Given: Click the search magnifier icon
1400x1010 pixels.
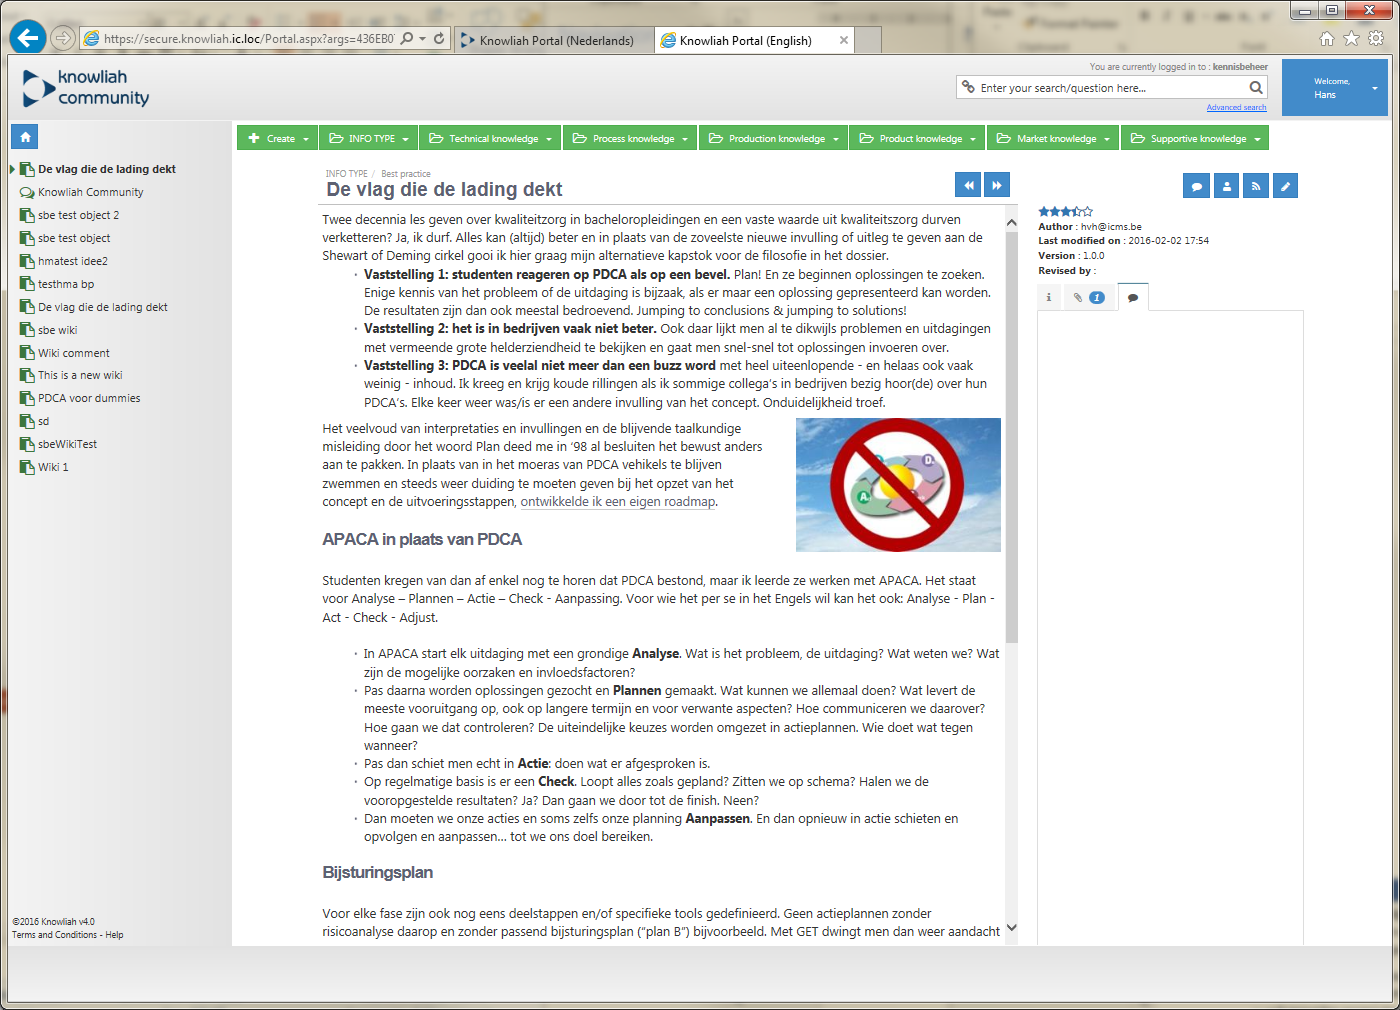Looking at the screenshot, I should click(x=1256, y=88).
